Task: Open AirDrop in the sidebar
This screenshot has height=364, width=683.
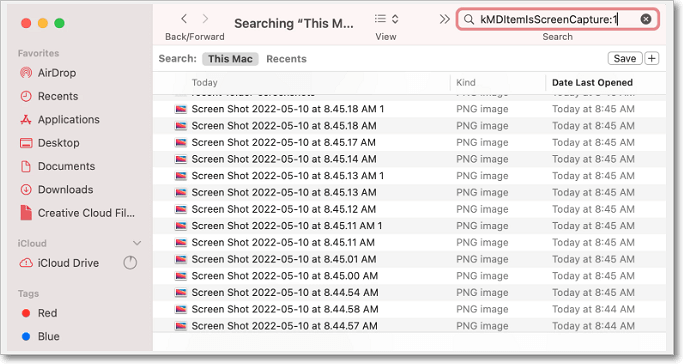Action: (x=48, y=73)
